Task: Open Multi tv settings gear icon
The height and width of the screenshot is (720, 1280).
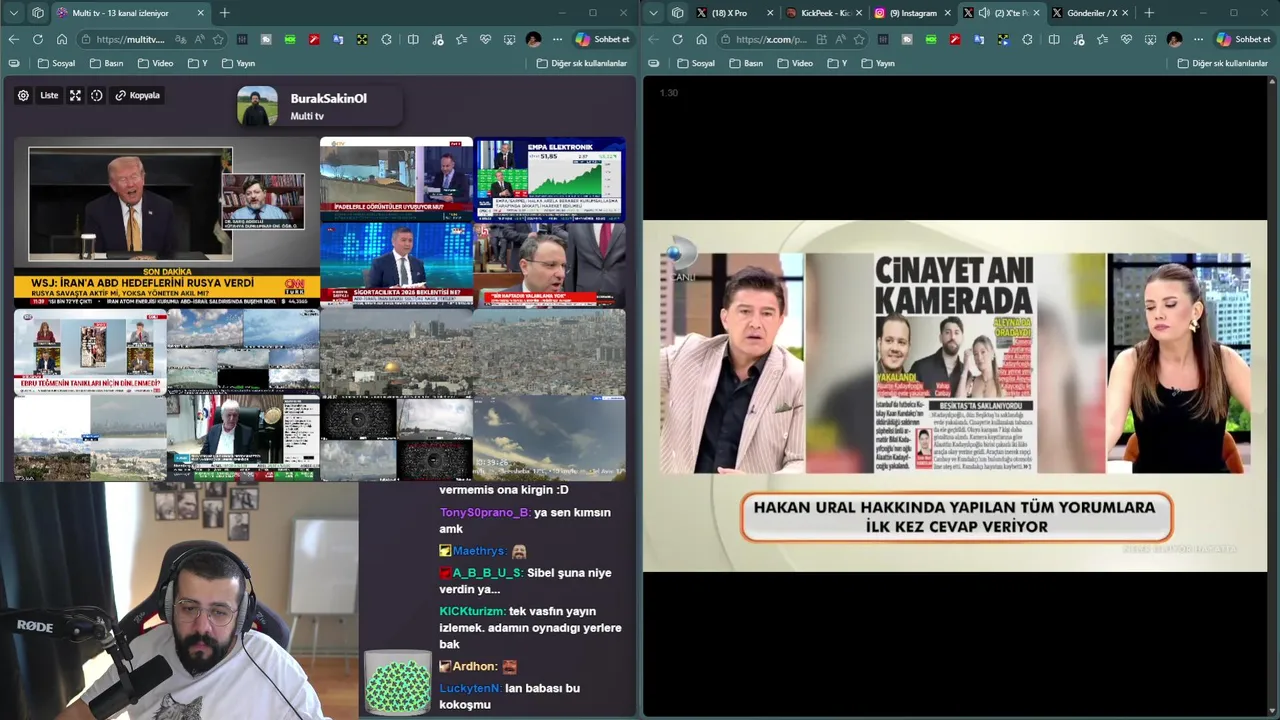Action: [x=23, y=95]
